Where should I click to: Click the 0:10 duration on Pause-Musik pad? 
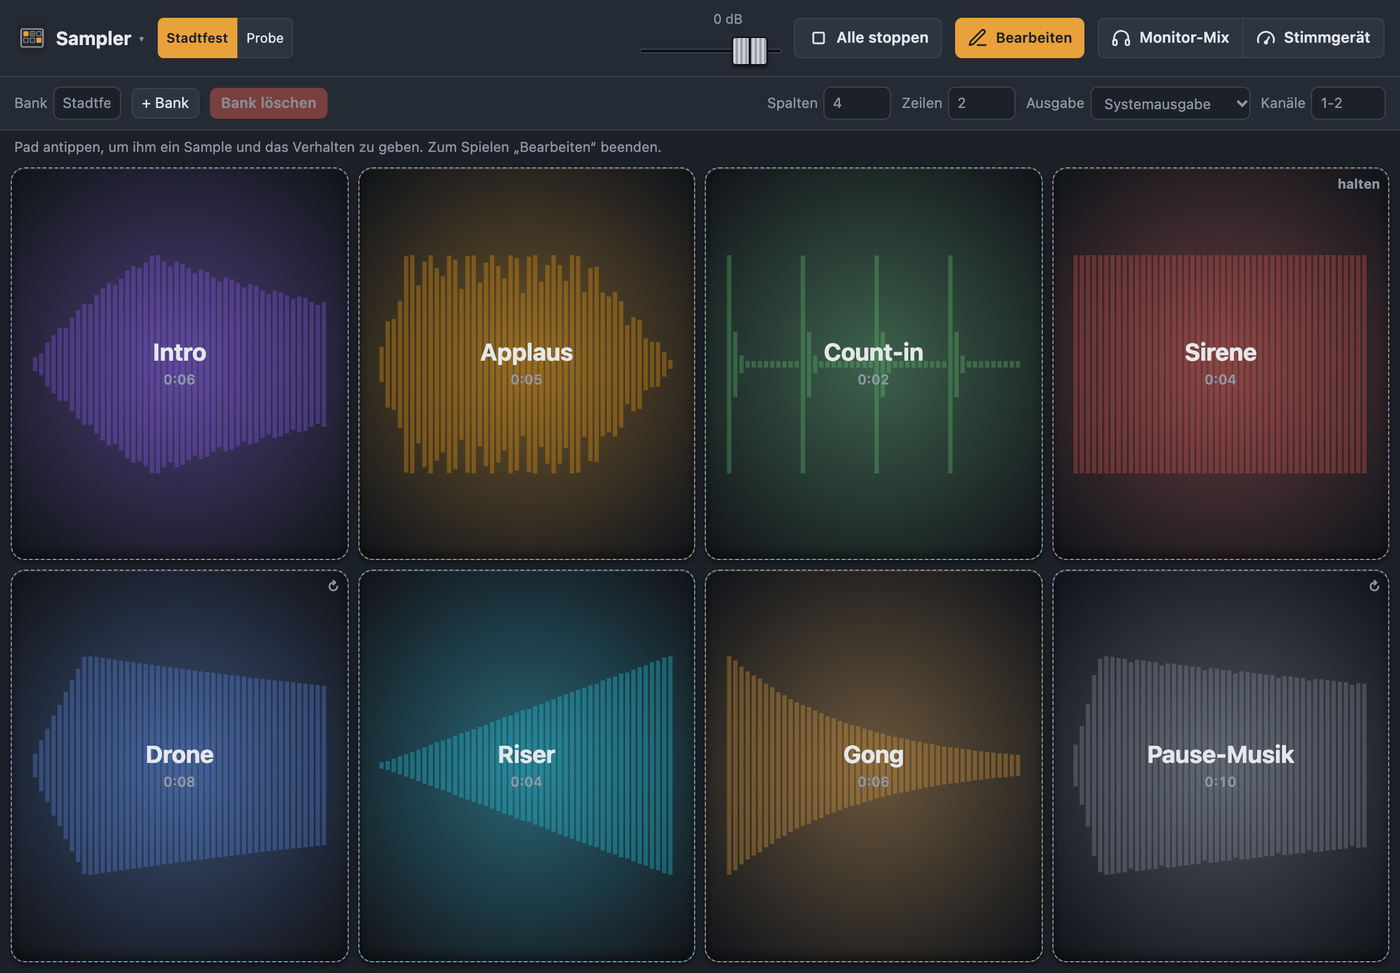click(x=1220, y=782)
